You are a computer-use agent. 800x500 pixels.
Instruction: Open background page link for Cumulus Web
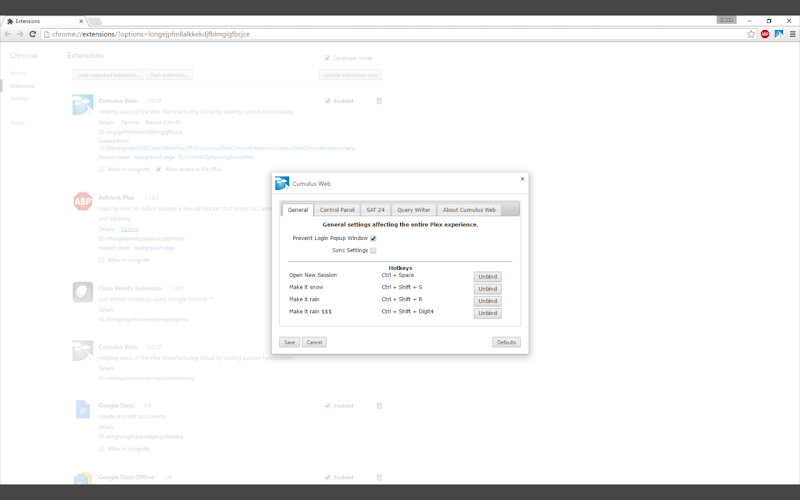click(154, 157)
